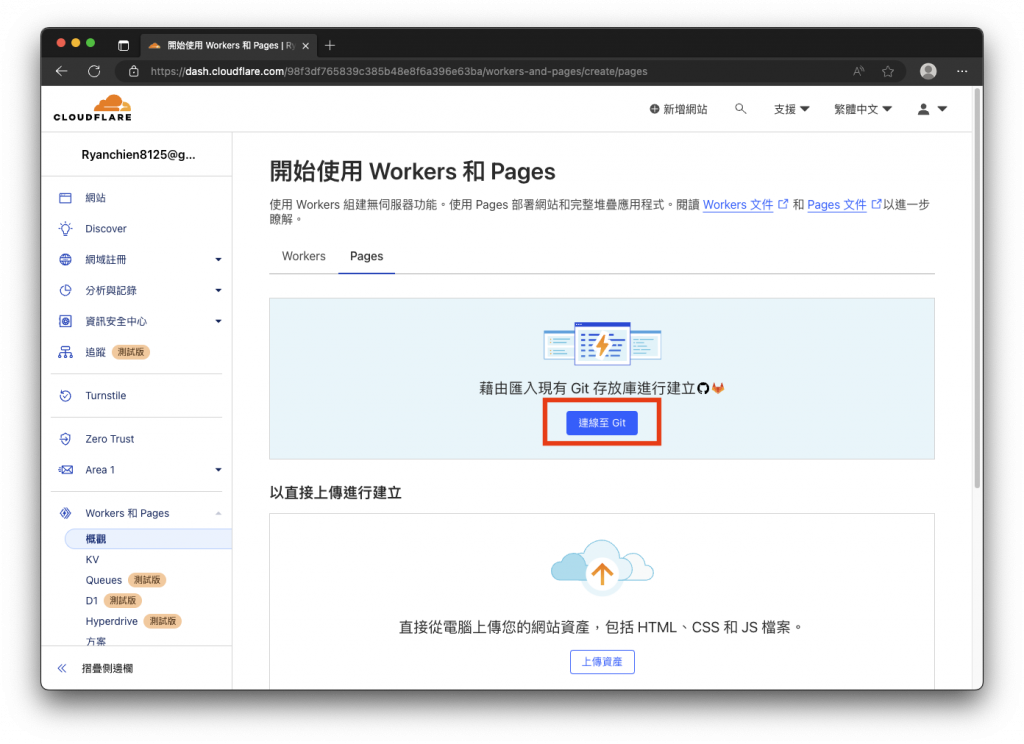
Task: Open Hyperdrive in the sidebar
Action: (x=111, y=621)
